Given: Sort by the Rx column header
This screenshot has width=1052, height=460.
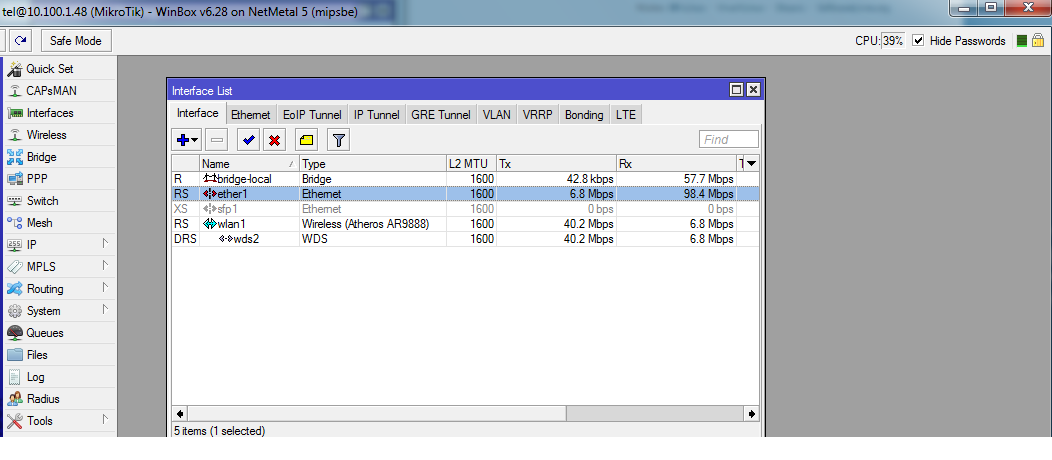Looking at the screenshot, I should click(x=676, y=164).
